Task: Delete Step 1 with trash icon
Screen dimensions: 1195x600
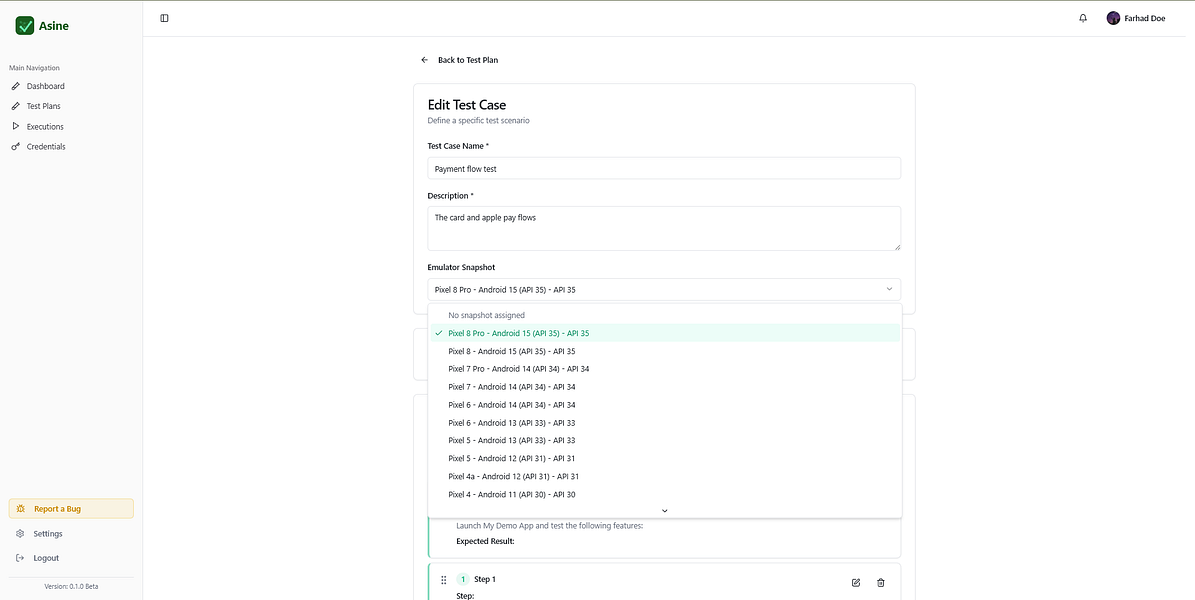Action: (881, 582)
